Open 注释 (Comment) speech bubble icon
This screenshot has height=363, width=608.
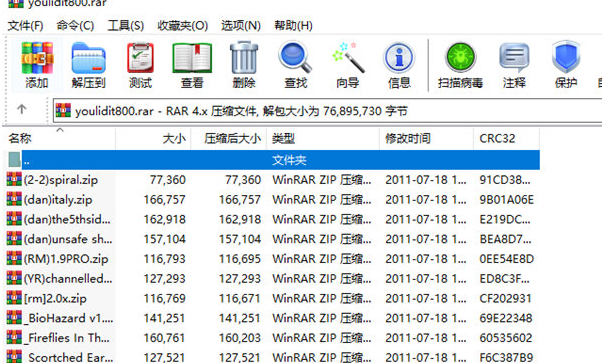coord(514,58)
